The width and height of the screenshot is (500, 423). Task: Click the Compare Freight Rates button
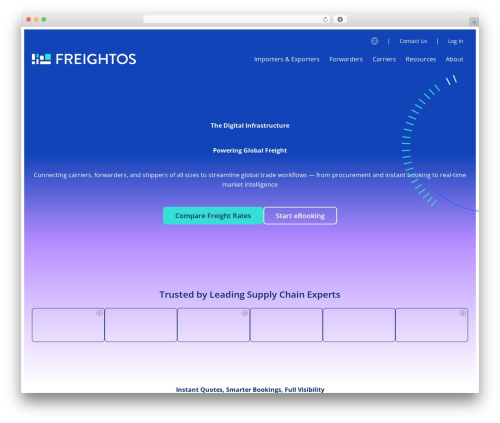tap(213, 216)
